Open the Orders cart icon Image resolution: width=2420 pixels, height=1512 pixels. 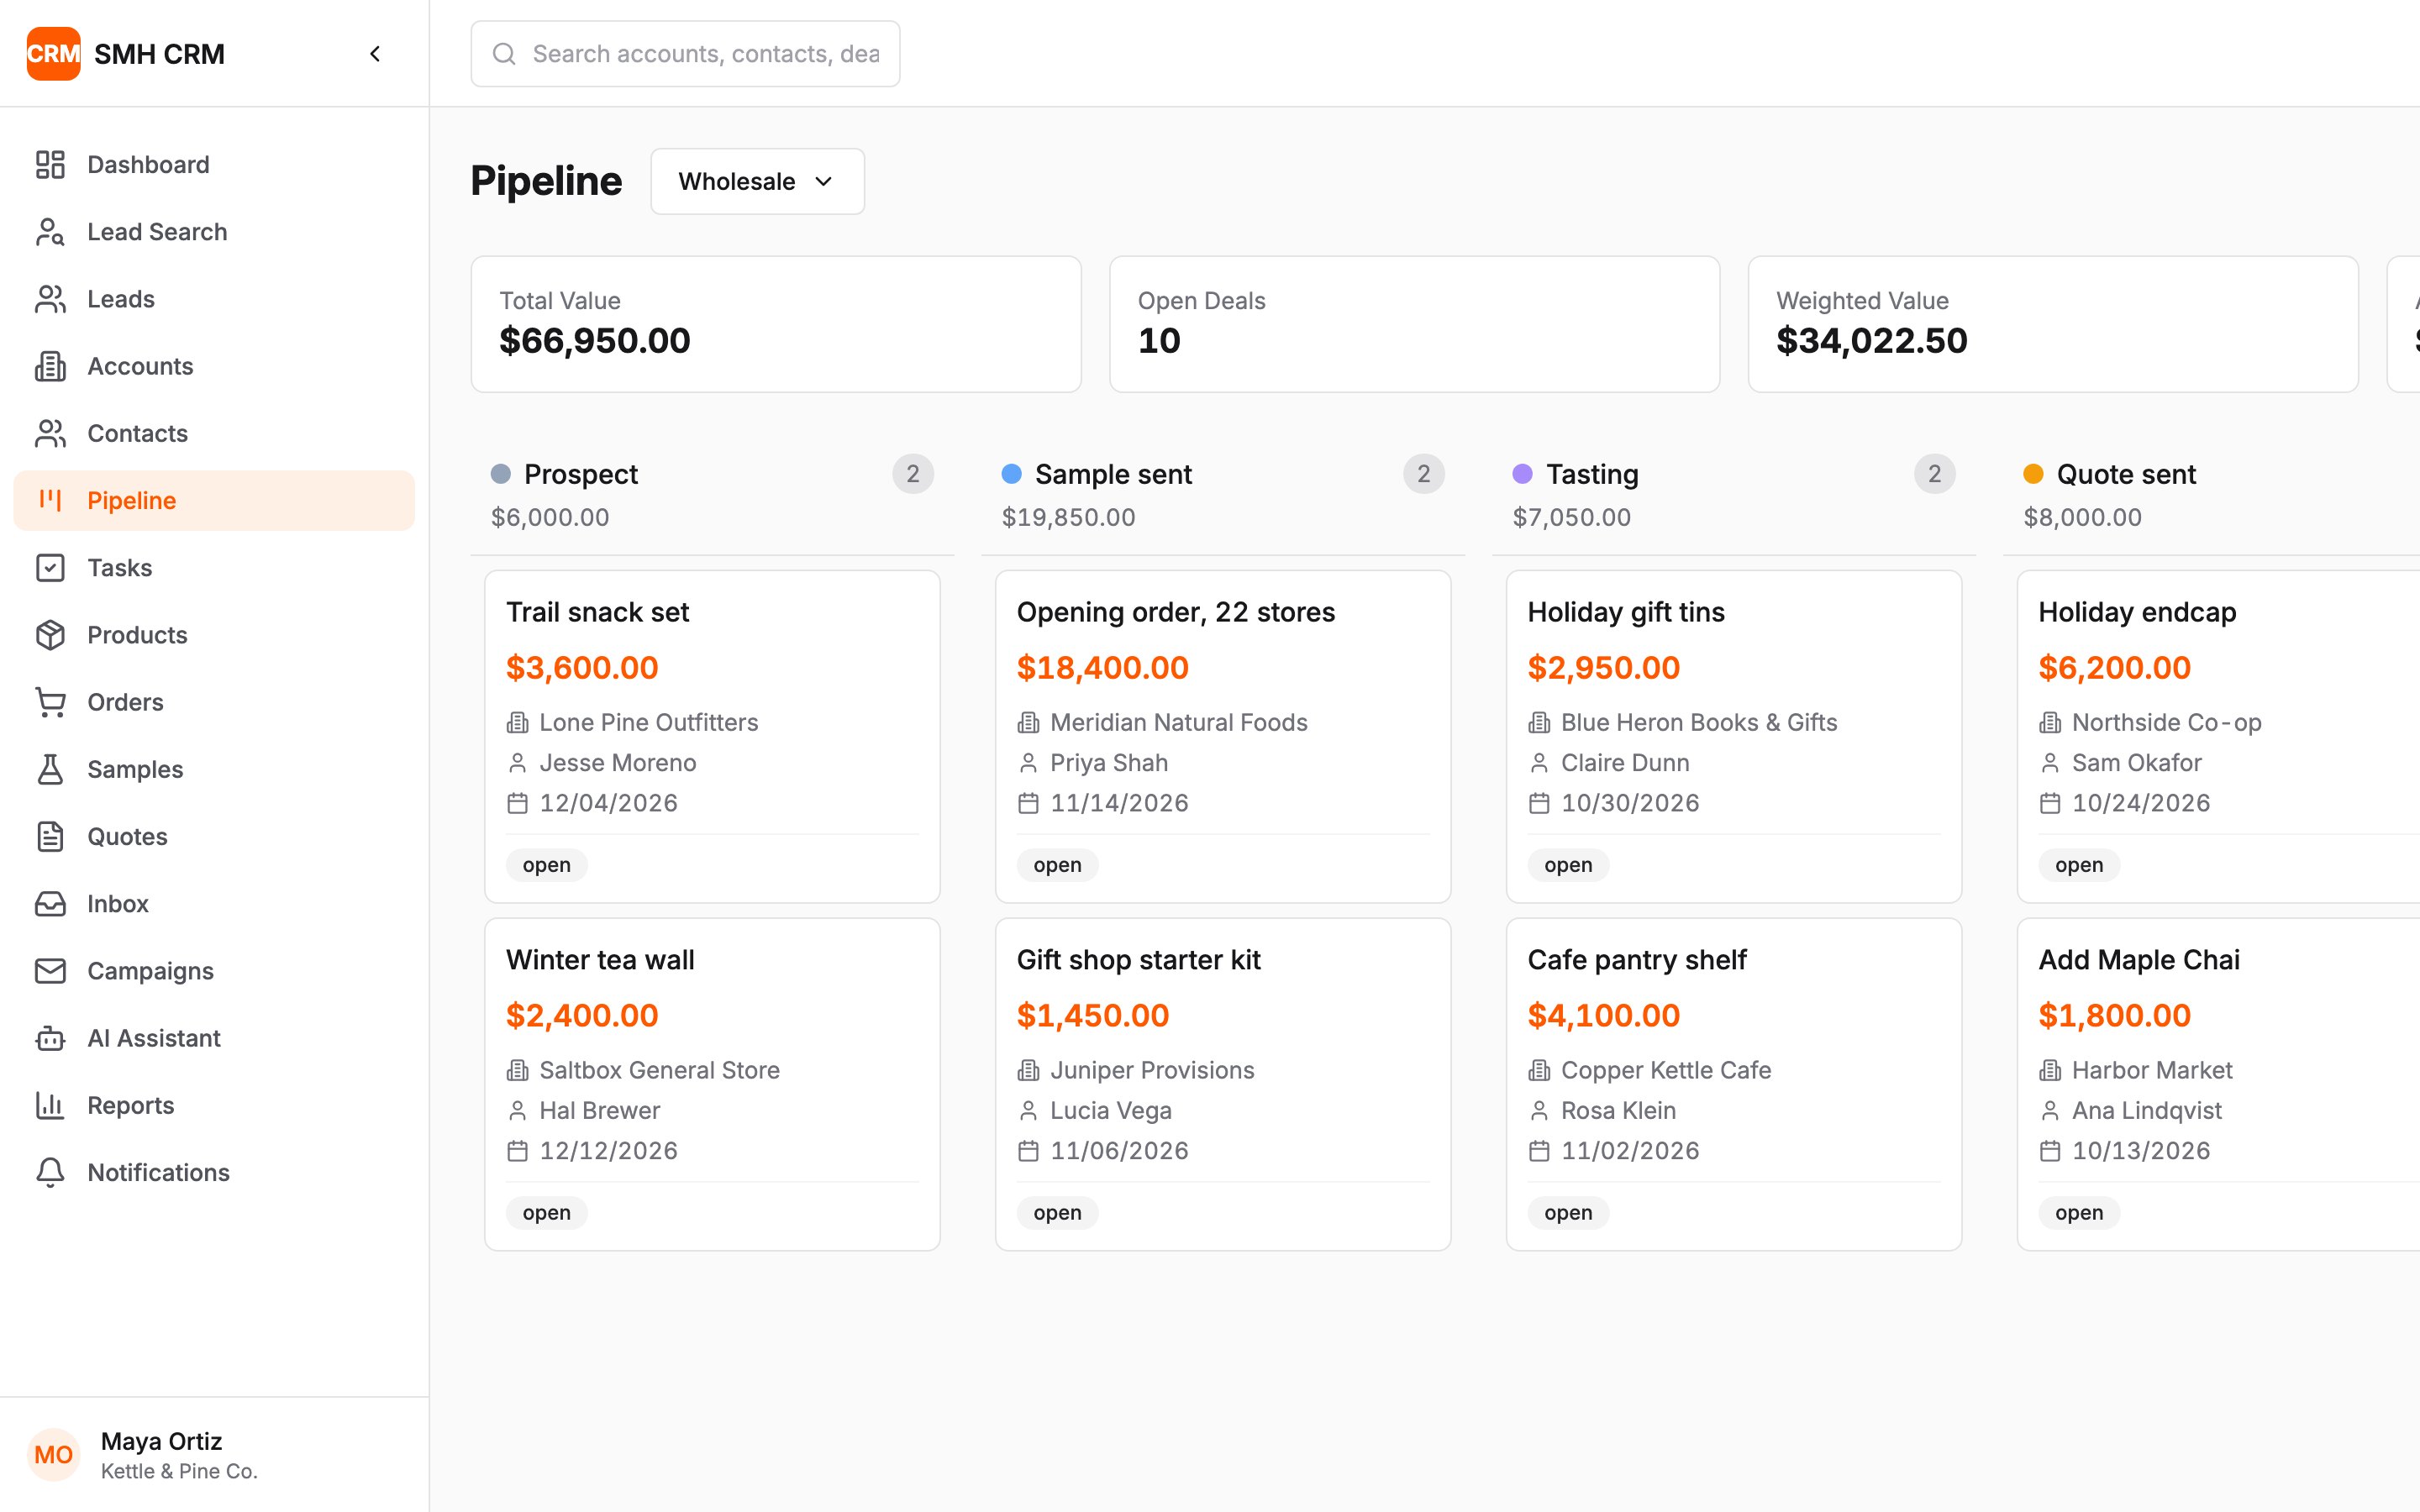[50, 702]
